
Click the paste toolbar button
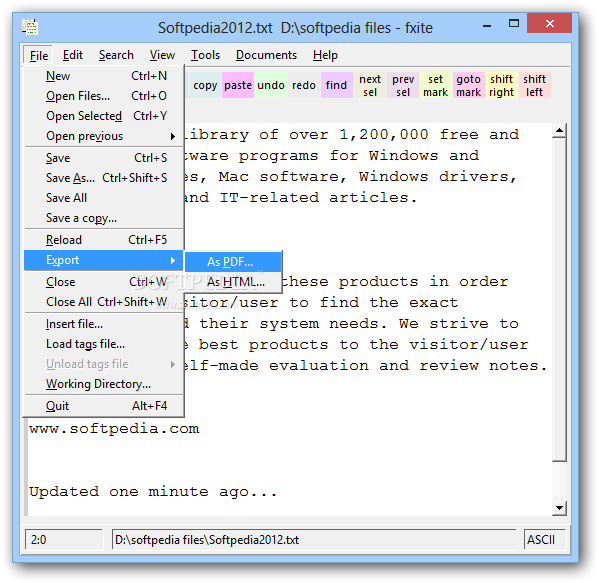click(238, 85)
